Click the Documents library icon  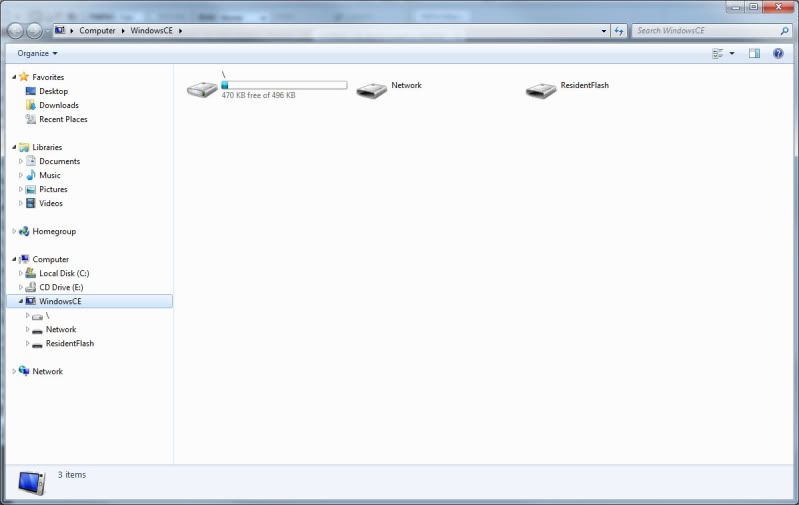point(31,161)
